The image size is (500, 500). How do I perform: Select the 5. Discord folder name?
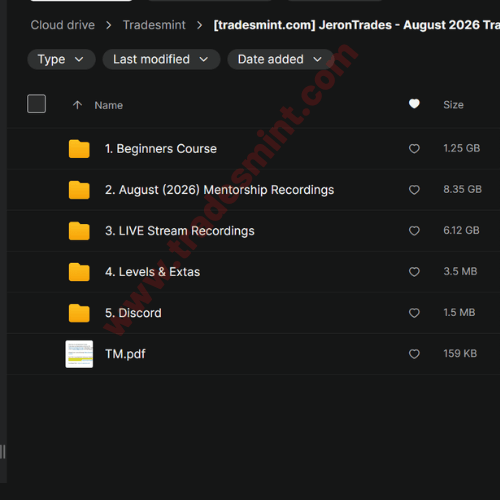pos(133,313)
